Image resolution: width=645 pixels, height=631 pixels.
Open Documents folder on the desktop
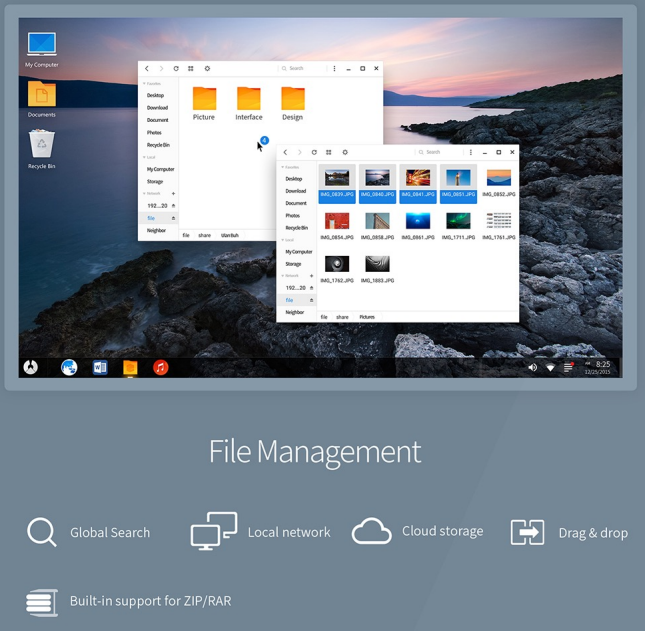click(x=42, y=99)
